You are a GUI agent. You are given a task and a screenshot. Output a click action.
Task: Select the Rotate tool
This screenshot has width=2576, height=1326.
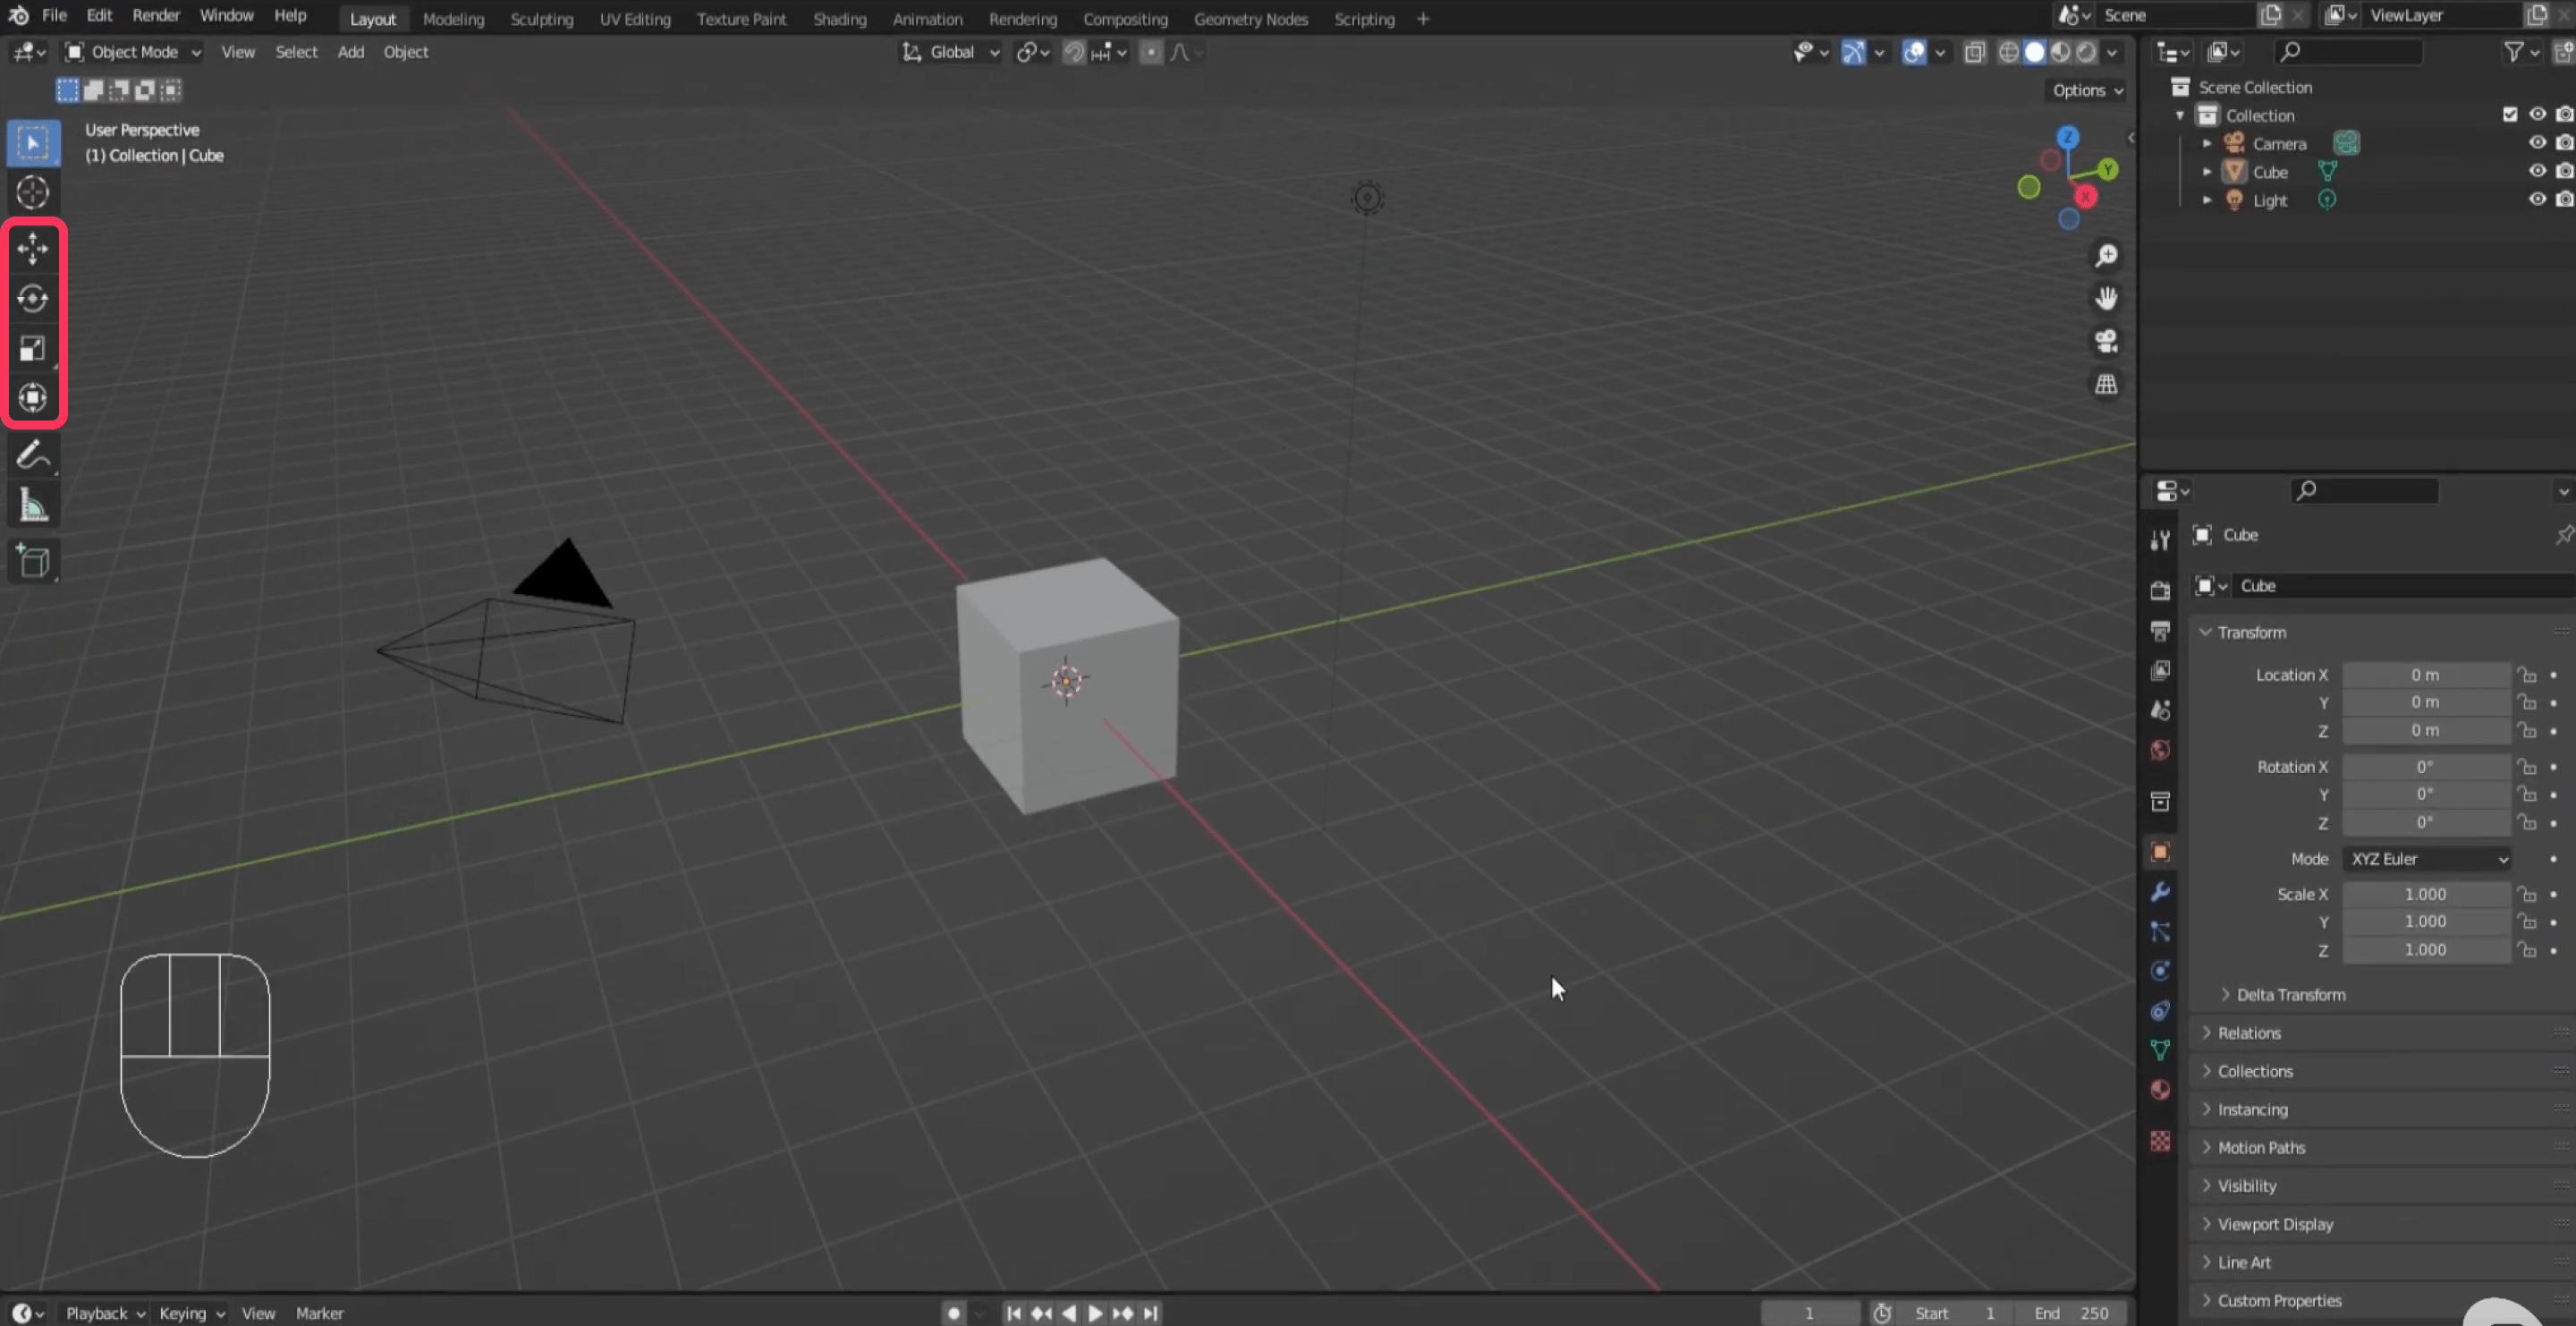coord(33,298)
